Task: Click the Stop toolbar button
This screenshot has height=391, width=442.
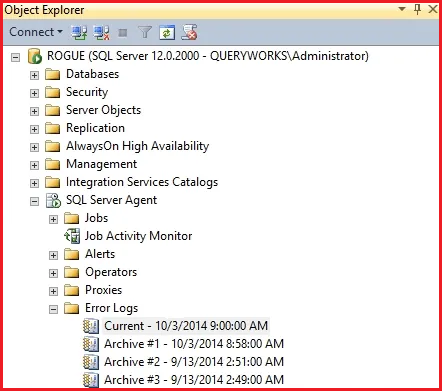Action: pos(123,33)
